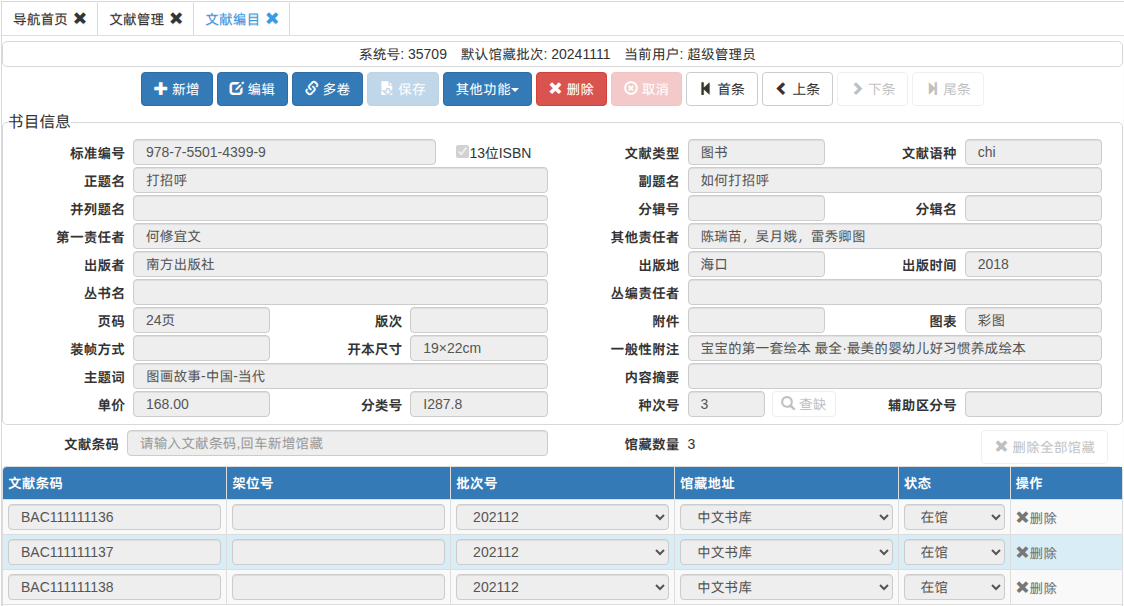
Task: Switch to the 文献管理 tab
Action: tap(136, 19)
